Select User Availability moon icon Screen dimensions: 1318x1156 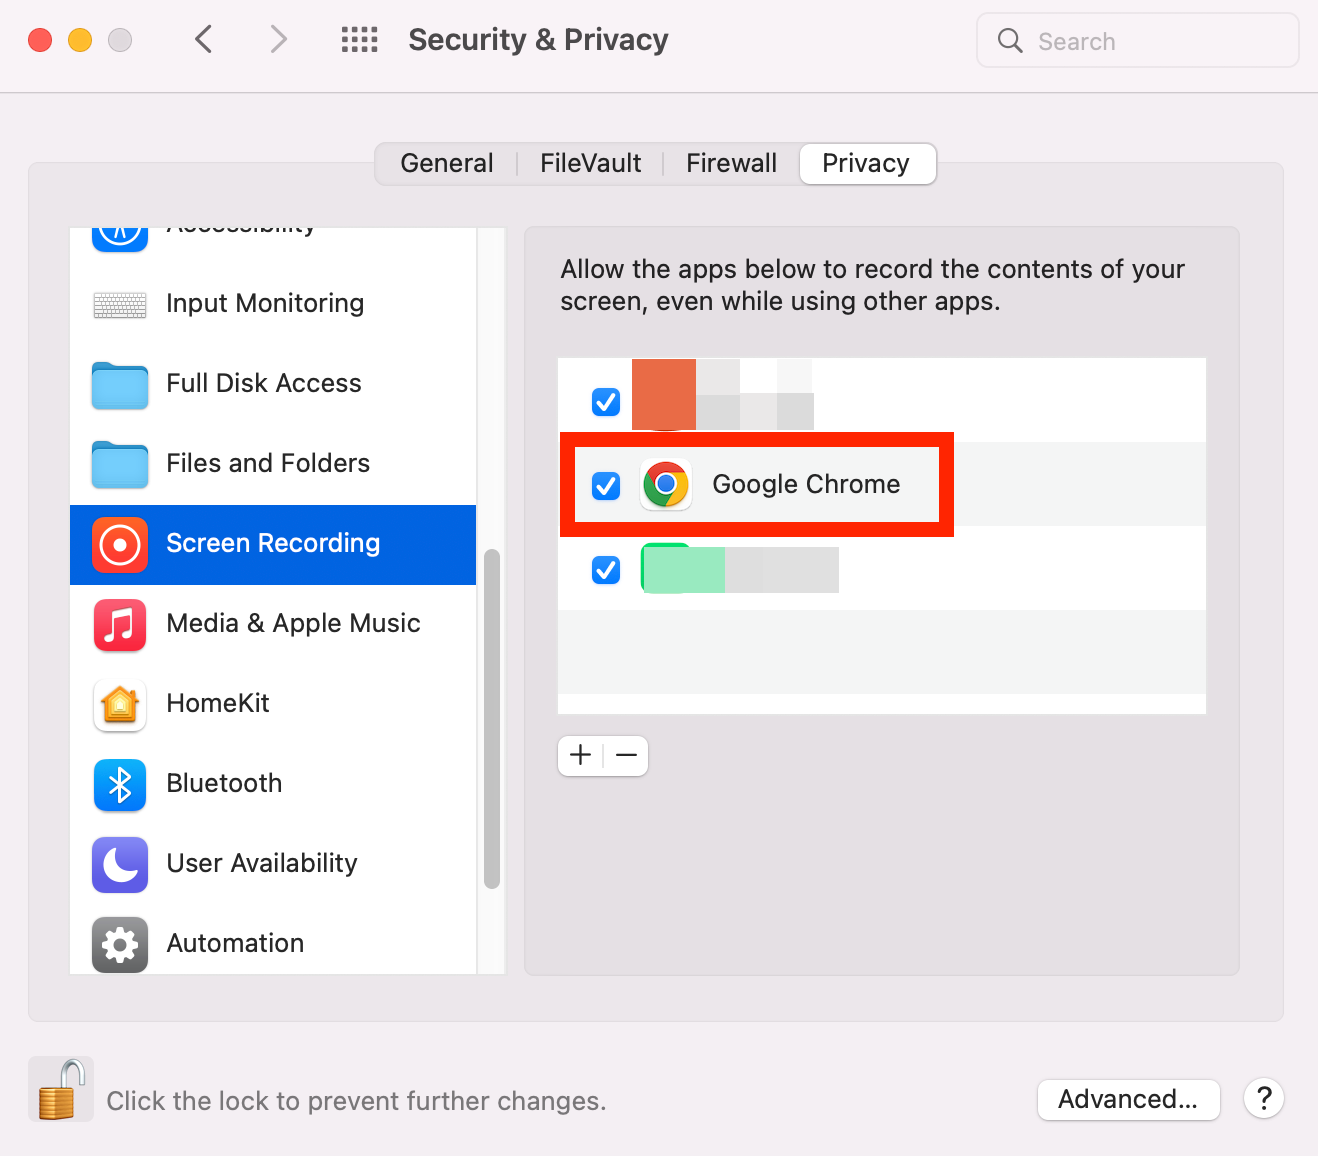coord(120,864)
